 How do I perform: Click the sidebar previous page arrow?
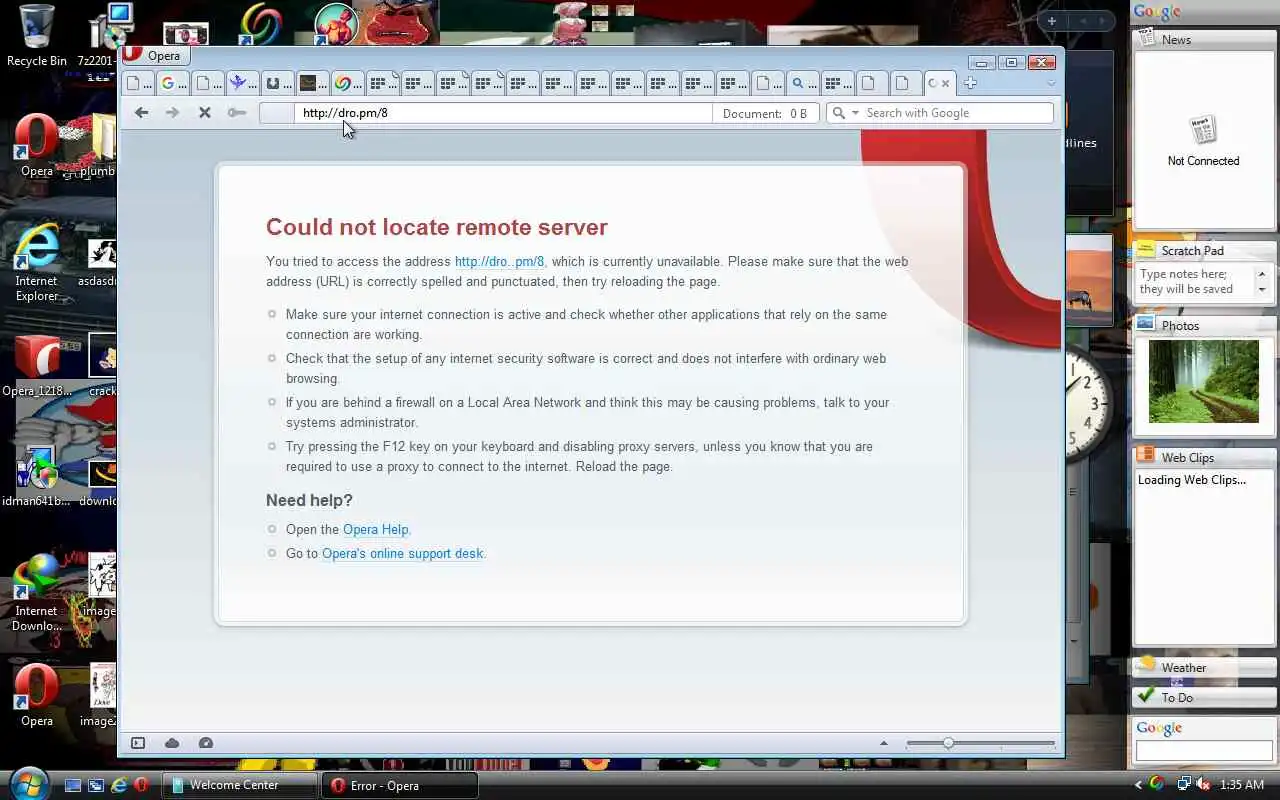point(1084,21)
